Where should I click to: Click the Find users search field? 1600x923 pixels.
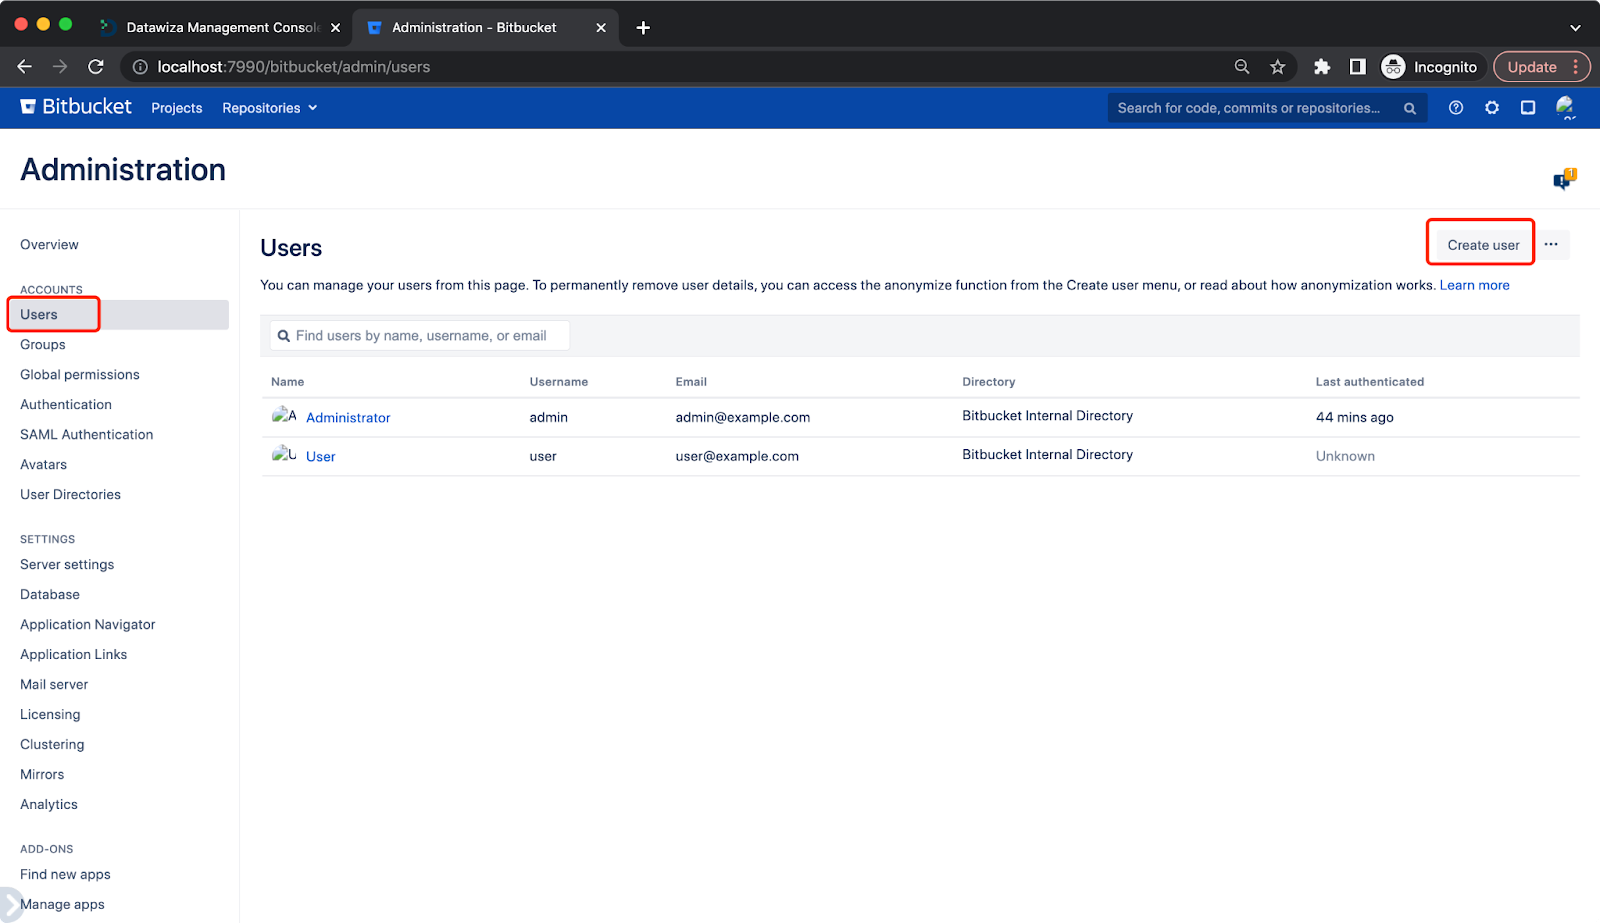coord(420,336)
